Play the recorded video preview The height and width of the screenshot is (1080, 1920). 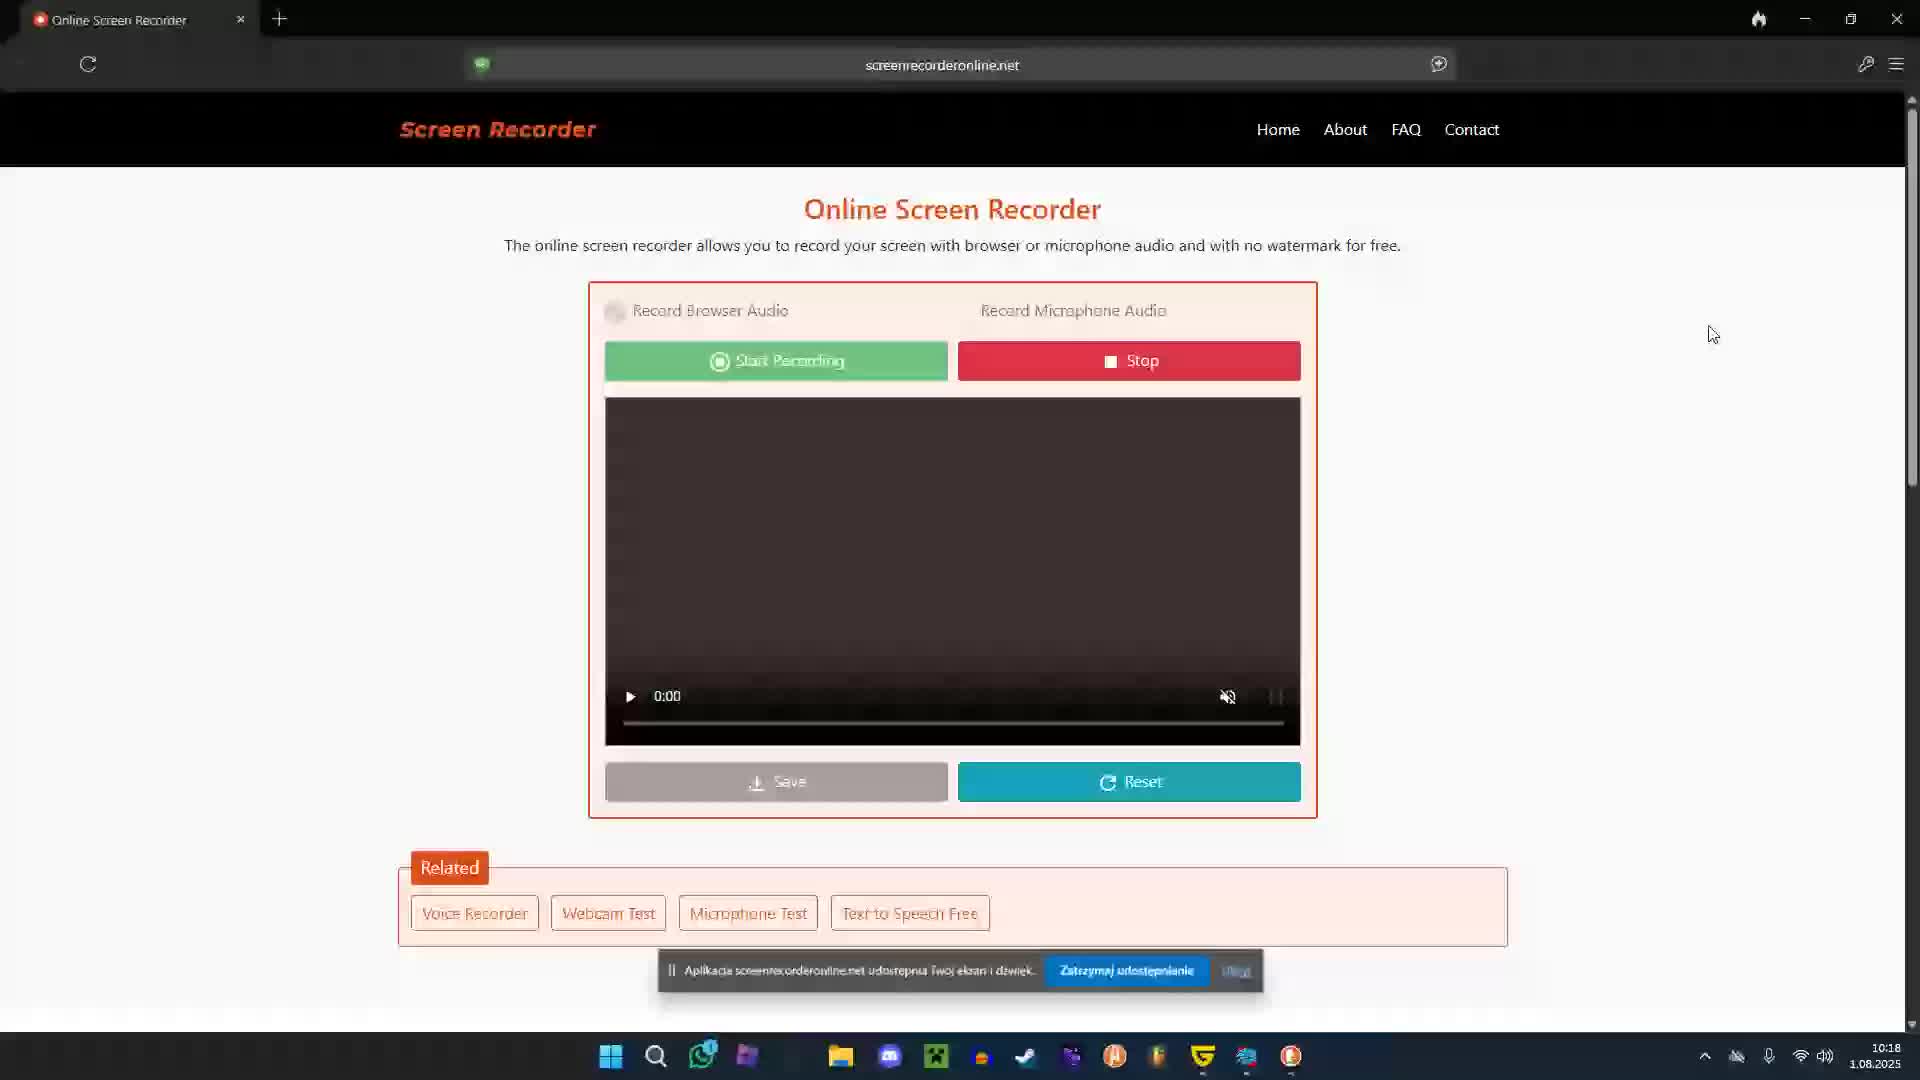point(630,697)
